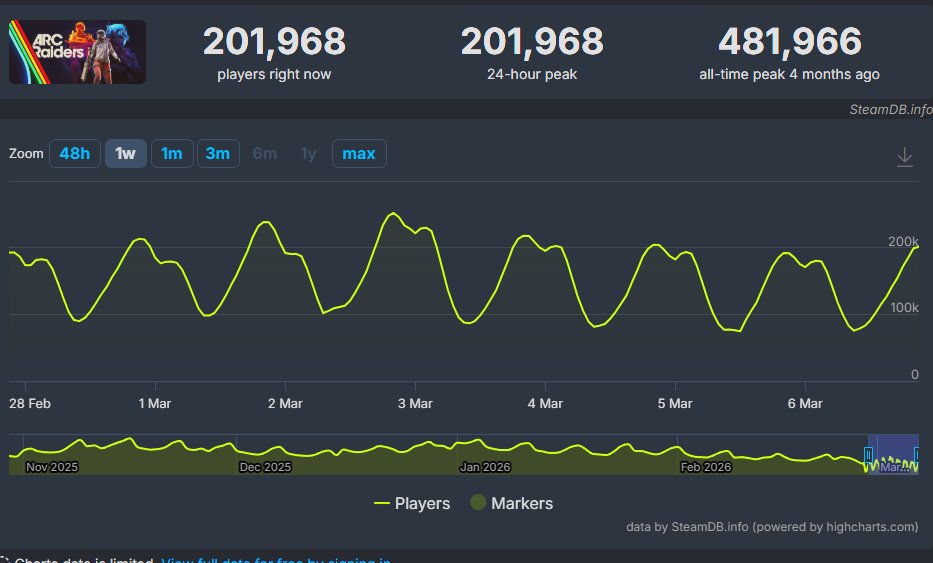
Task: Set chart zoom to 48h
Action: 74,154
